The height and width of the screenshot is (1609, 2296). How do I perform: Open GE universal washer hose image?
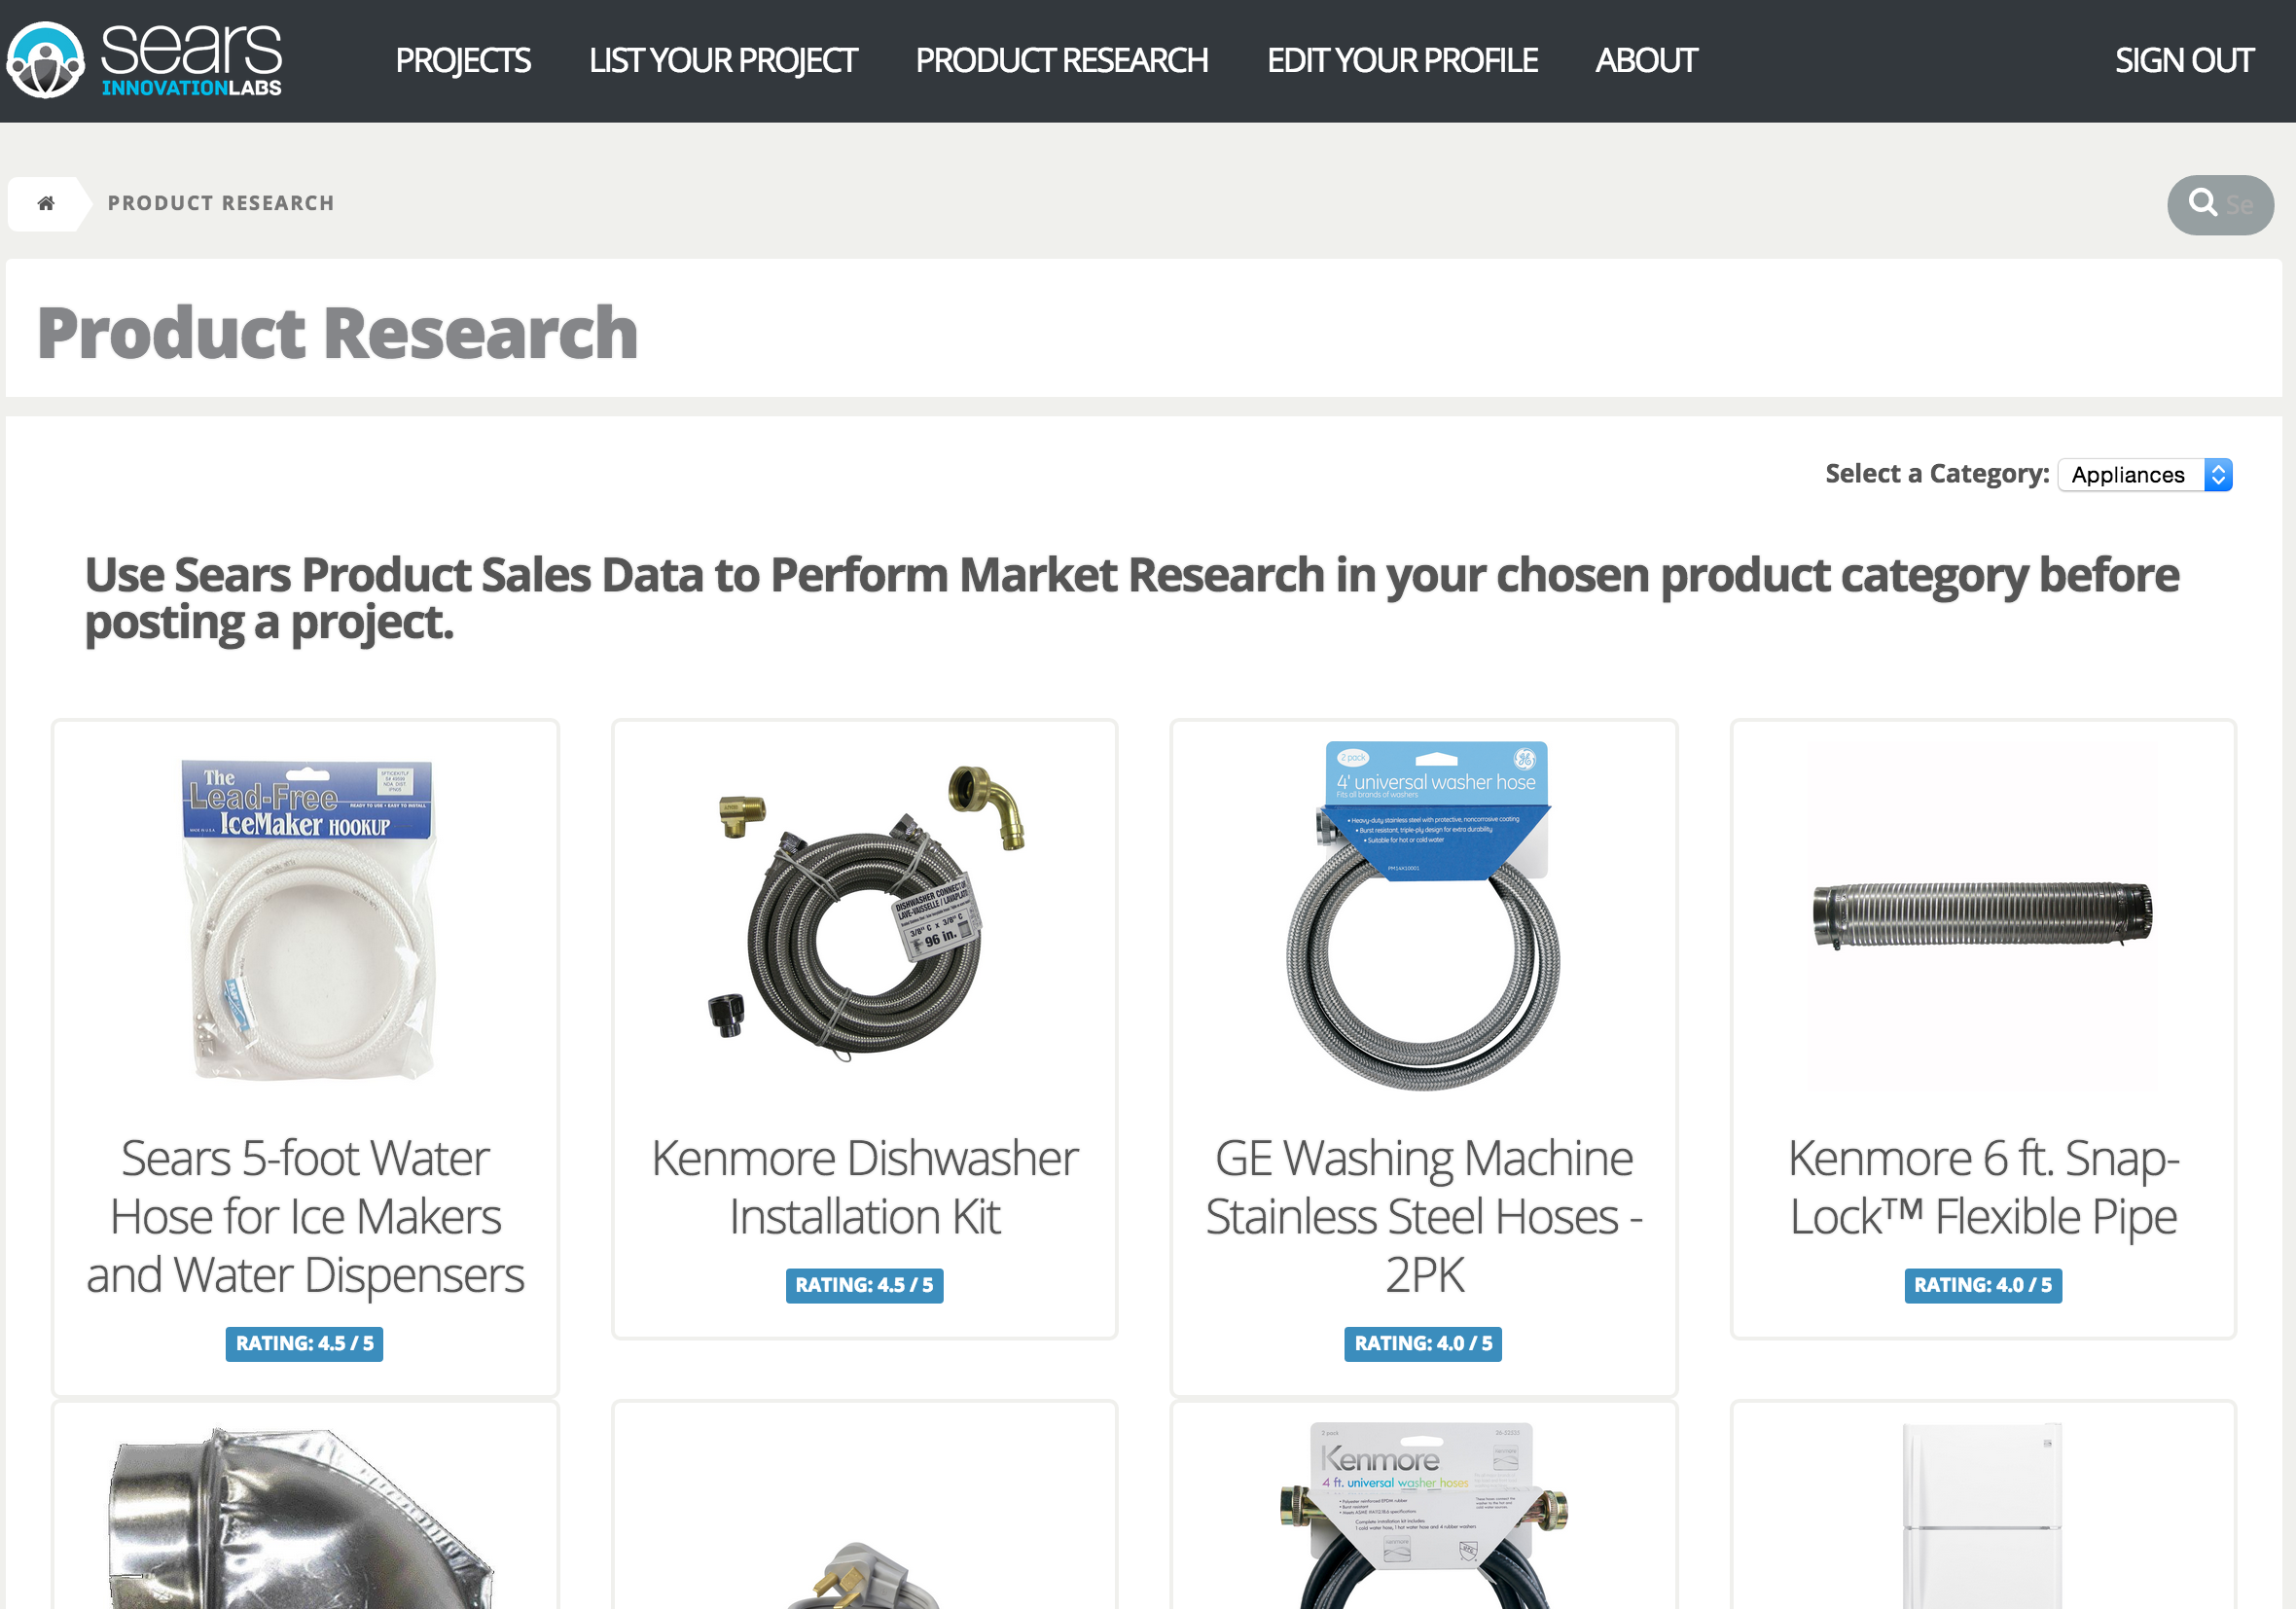pyautogui.click(x=1423, y=914)
